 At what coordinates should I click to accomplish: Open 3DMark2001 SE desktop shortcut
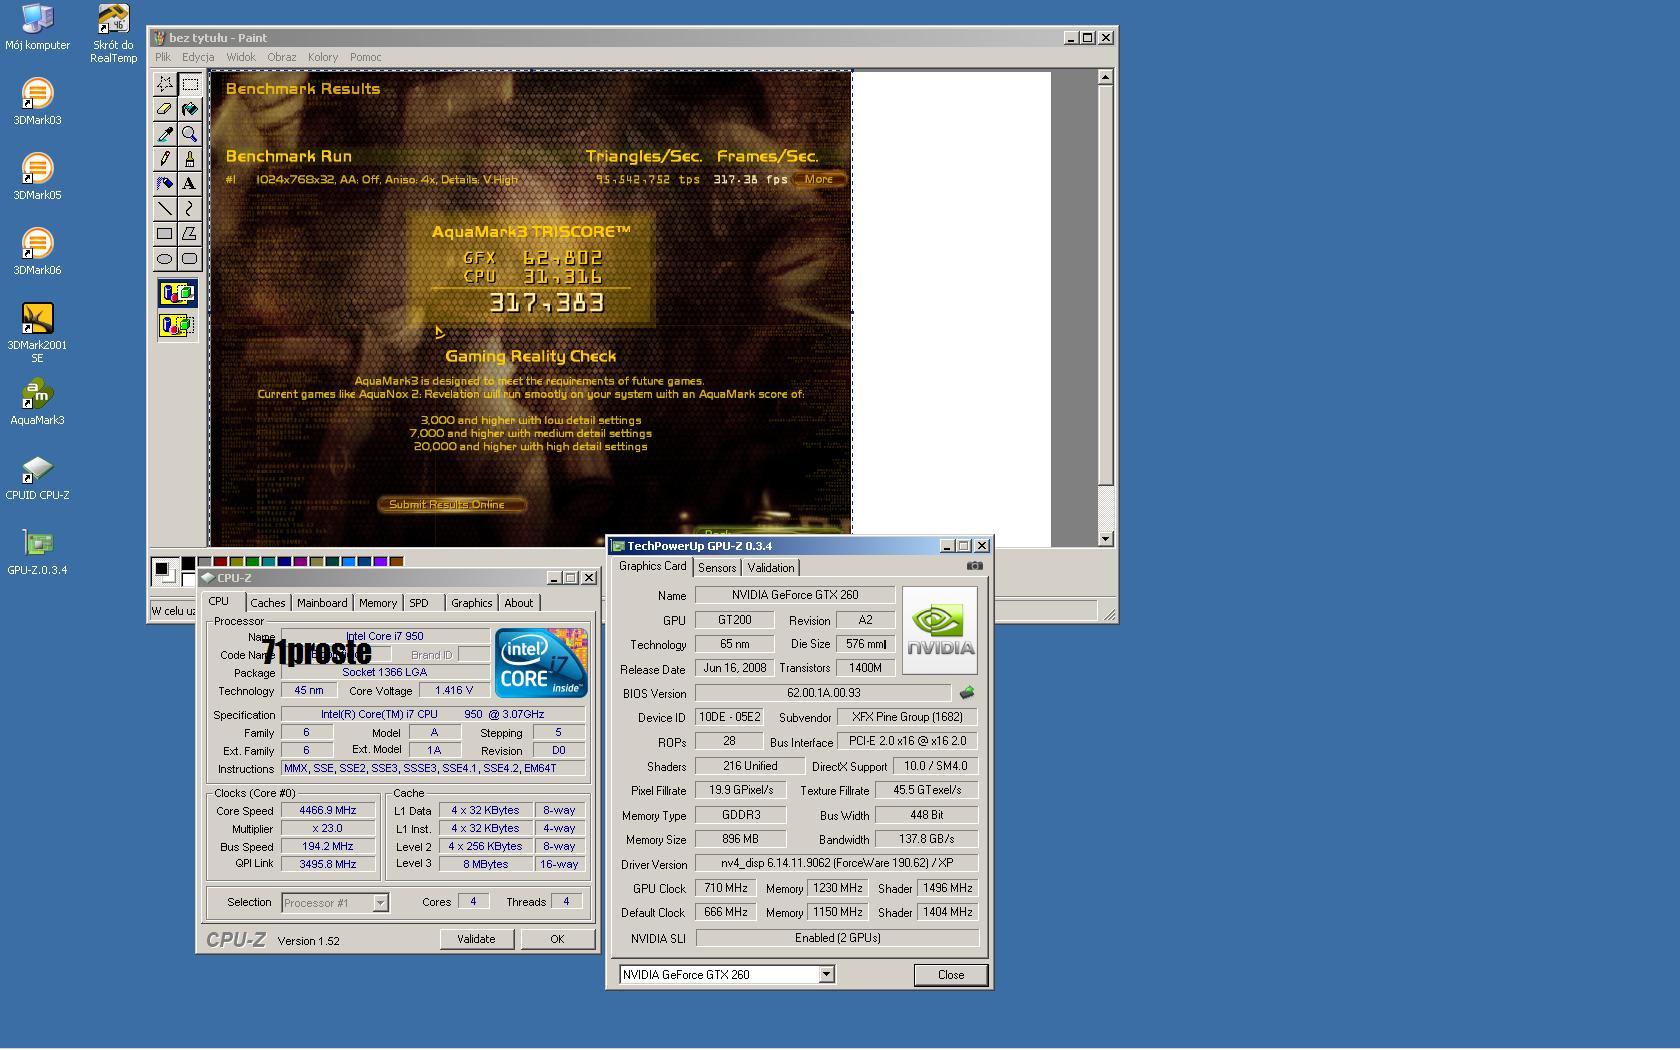pos(37,332)
